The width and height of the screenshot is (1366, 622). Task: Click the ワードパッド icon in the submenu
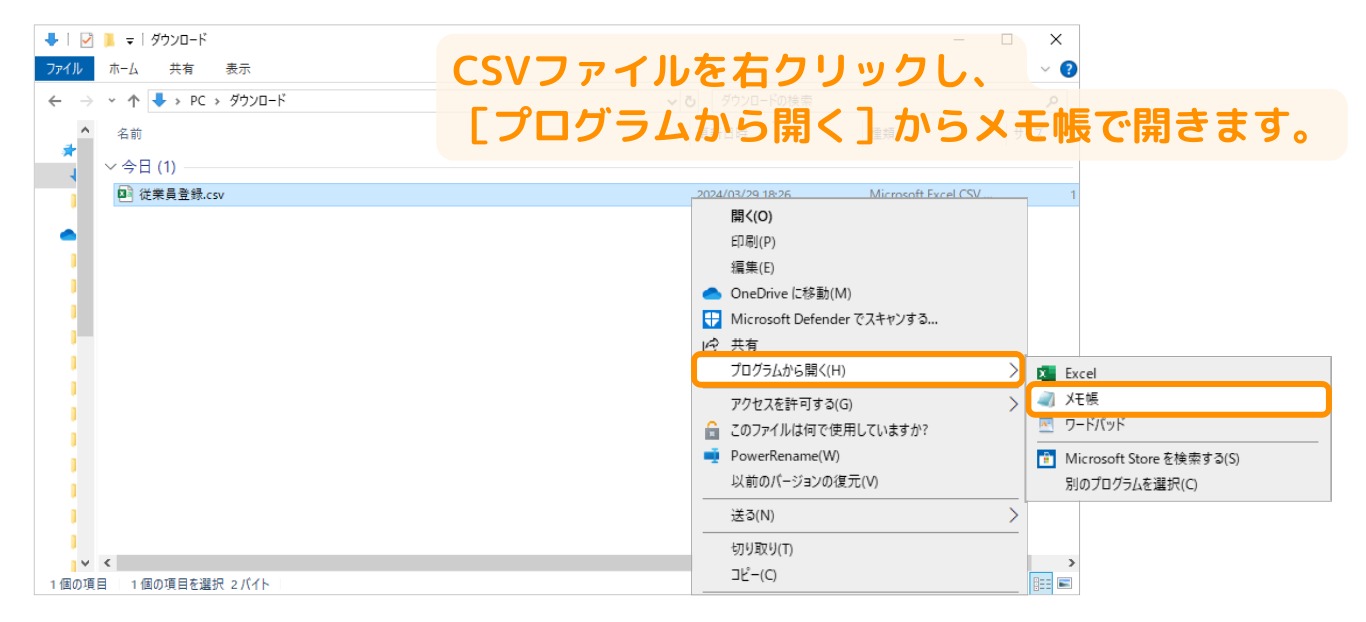1046,424
